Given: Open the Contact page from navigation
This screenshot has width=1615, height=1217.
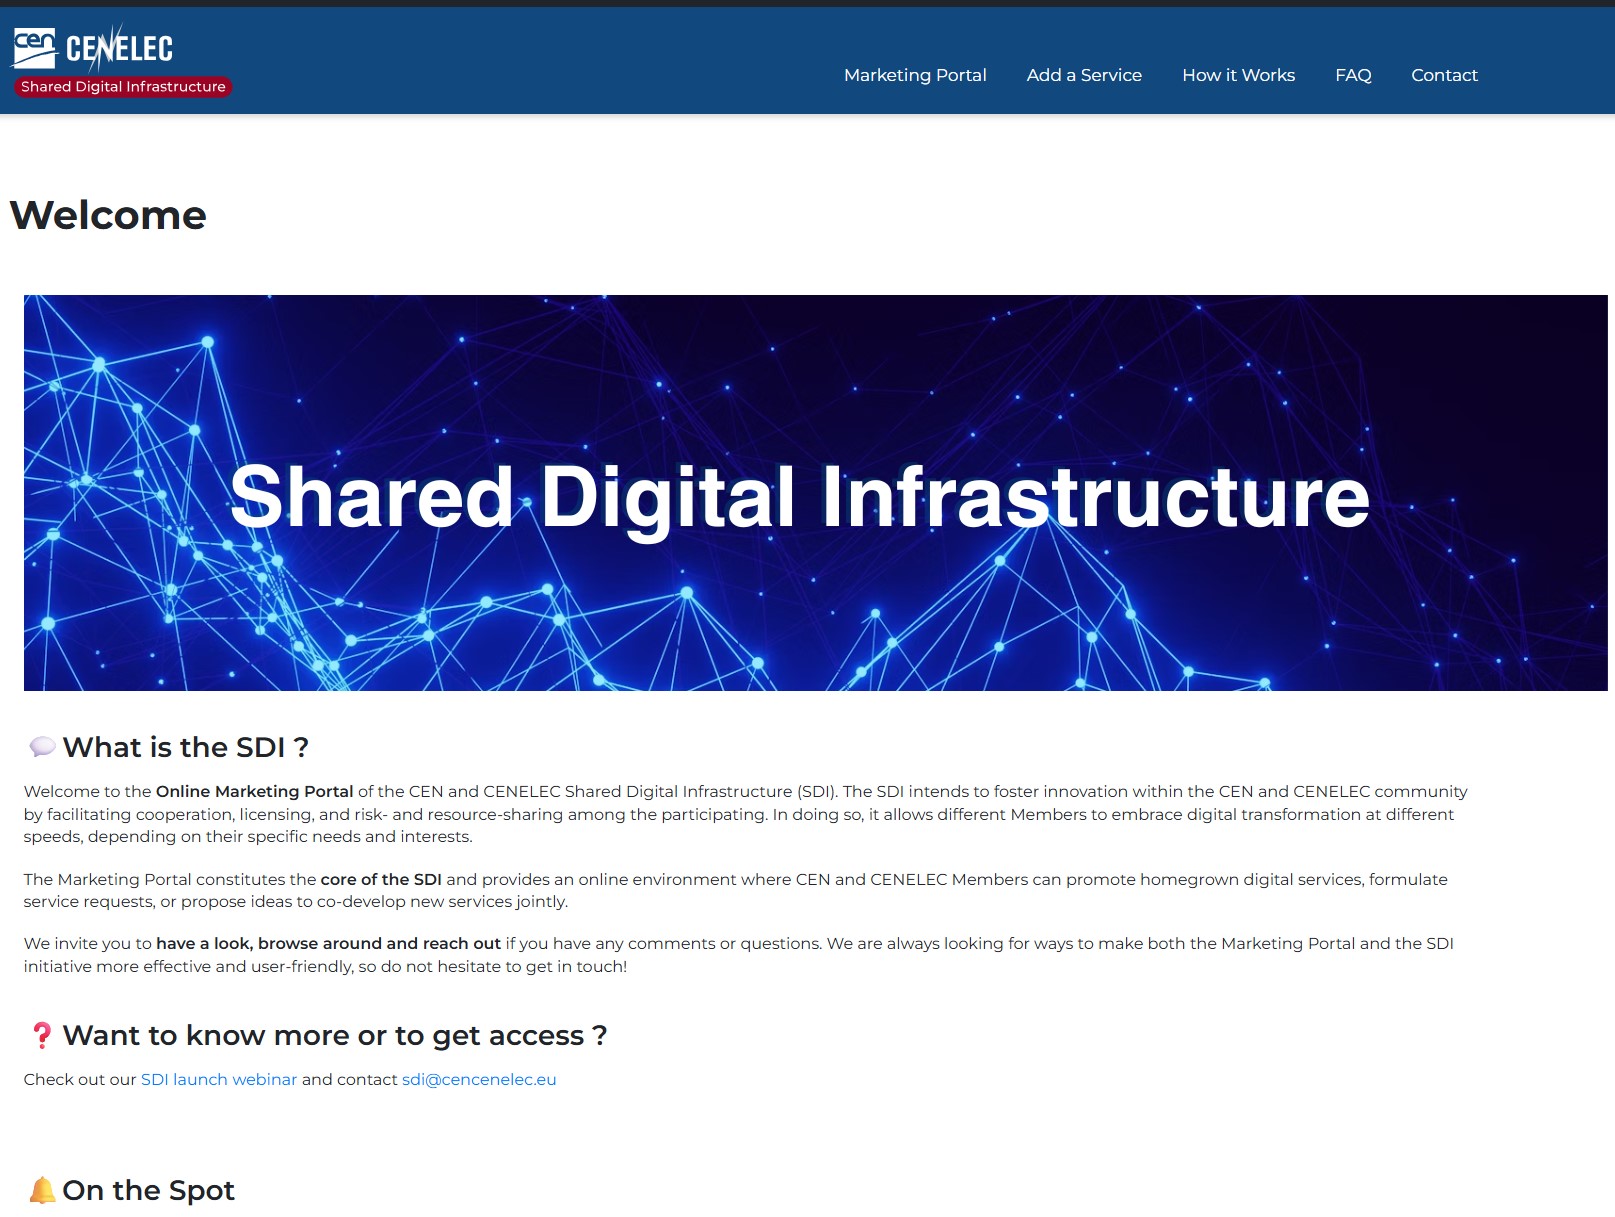Looking at the screenshot, I should pos(1443,75).
